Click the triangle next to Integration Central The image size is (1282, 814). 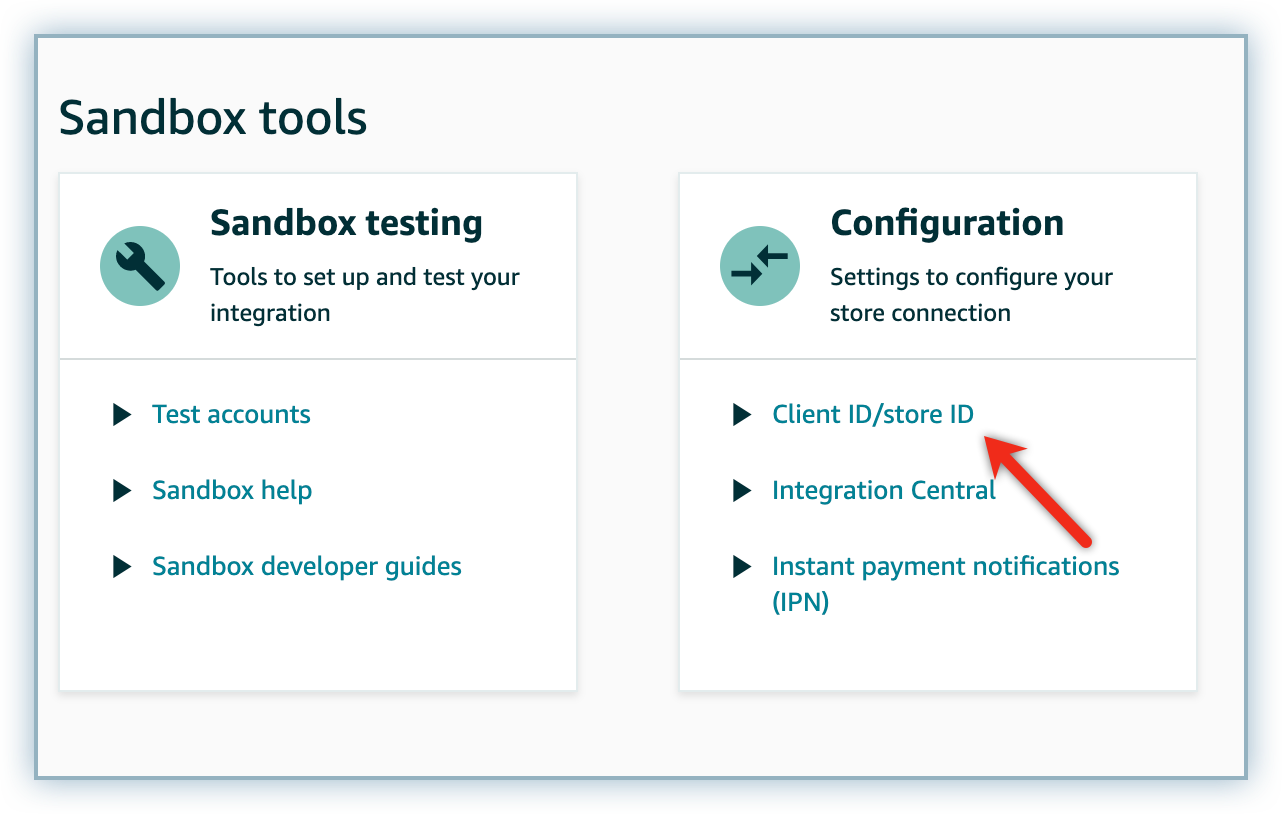742,490
